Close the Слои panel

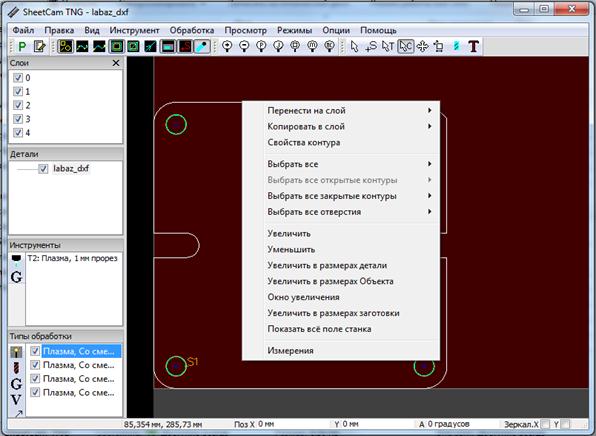116,63
